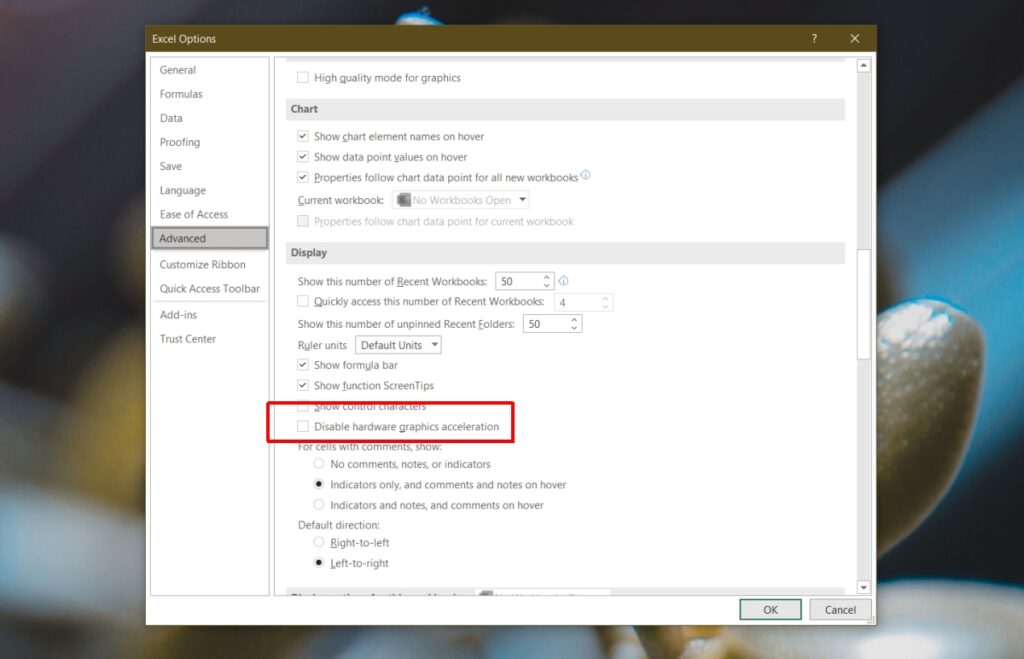
Task: Click info icon next to Recent Workbooks setting
Action: (x=563, y=281)
